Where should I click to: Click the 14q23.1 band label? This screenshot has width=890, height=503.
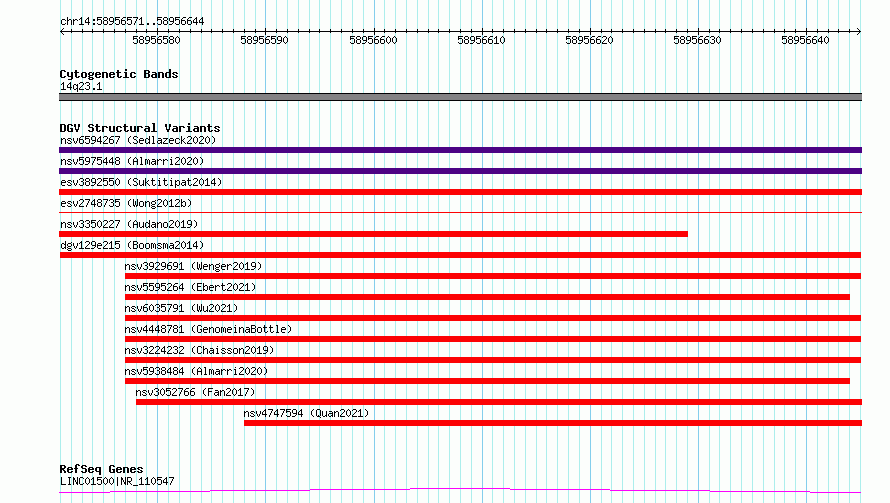pos(81,86)
